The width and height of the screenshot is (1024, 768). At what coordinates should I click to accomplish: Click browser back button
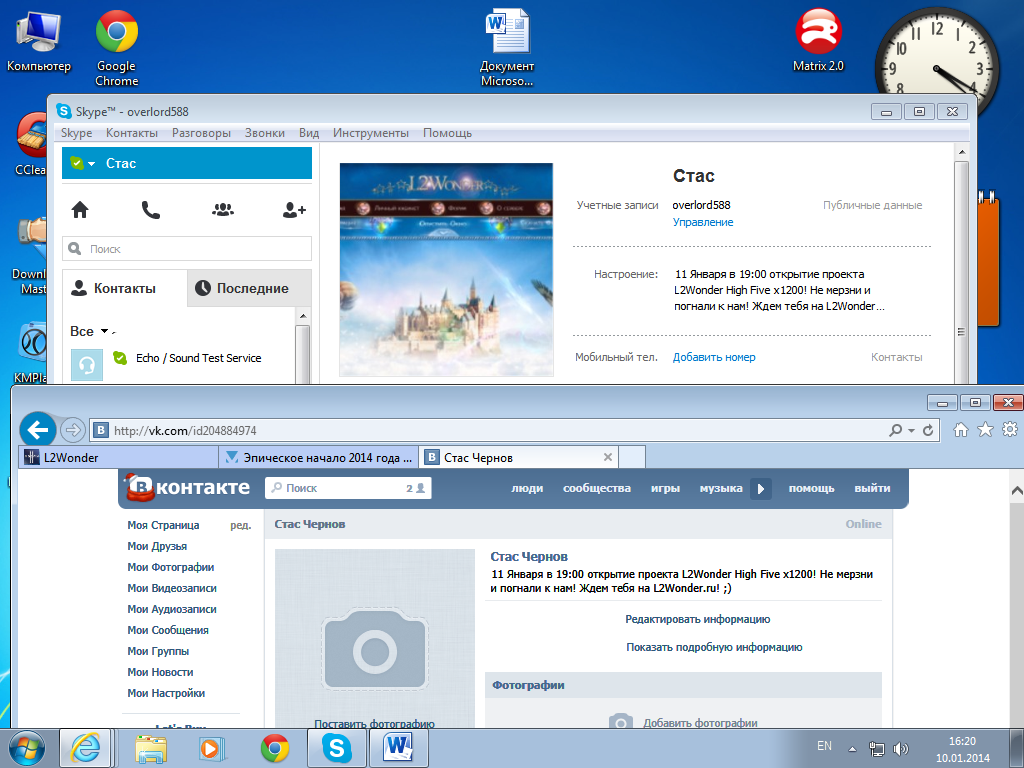tap(38, 430)
